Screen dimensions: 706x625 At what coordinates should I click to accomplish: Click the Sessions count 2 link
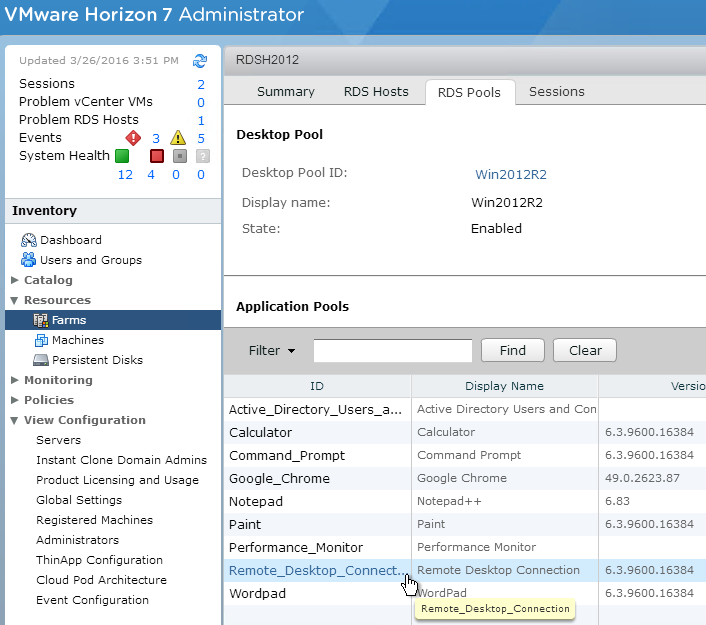click(x=201, y=84)
